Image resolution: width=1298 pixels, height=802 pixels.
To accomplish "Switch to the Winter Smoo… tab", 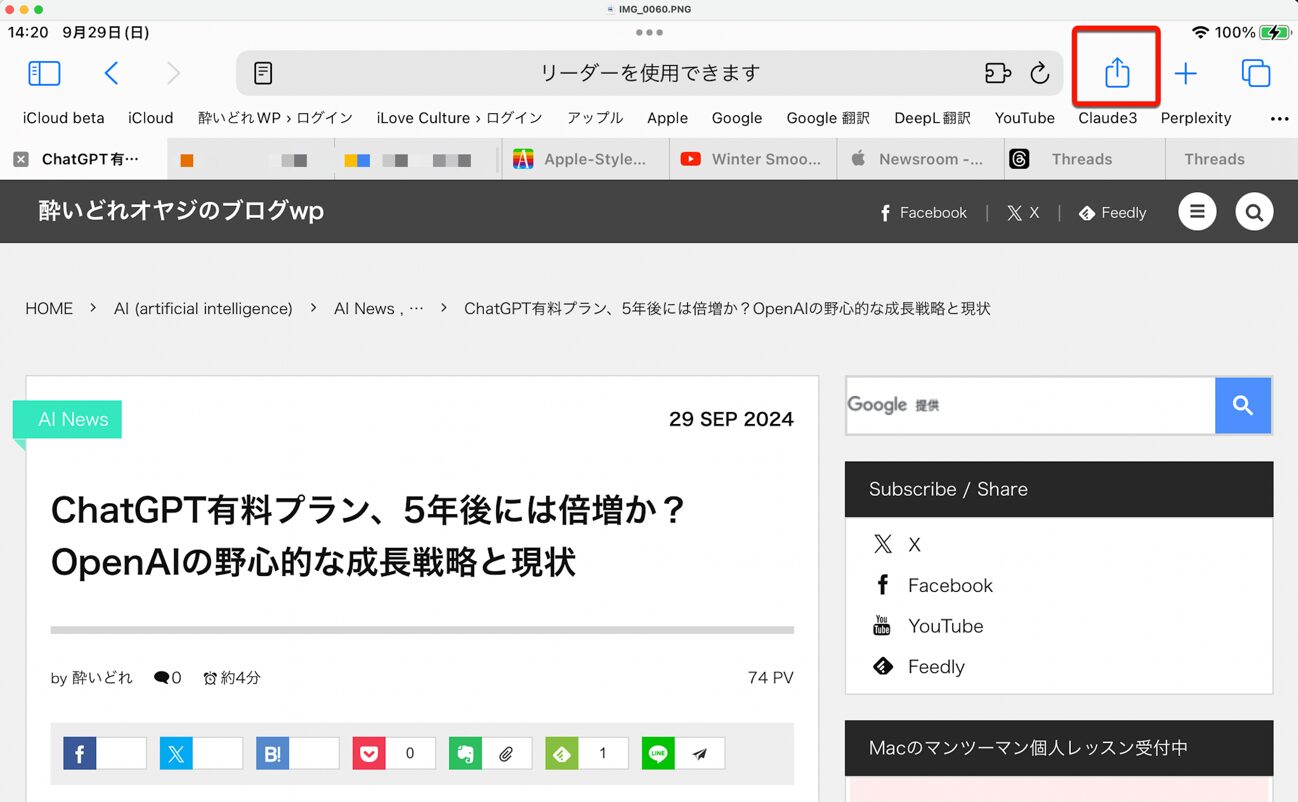I will (753, 159).
